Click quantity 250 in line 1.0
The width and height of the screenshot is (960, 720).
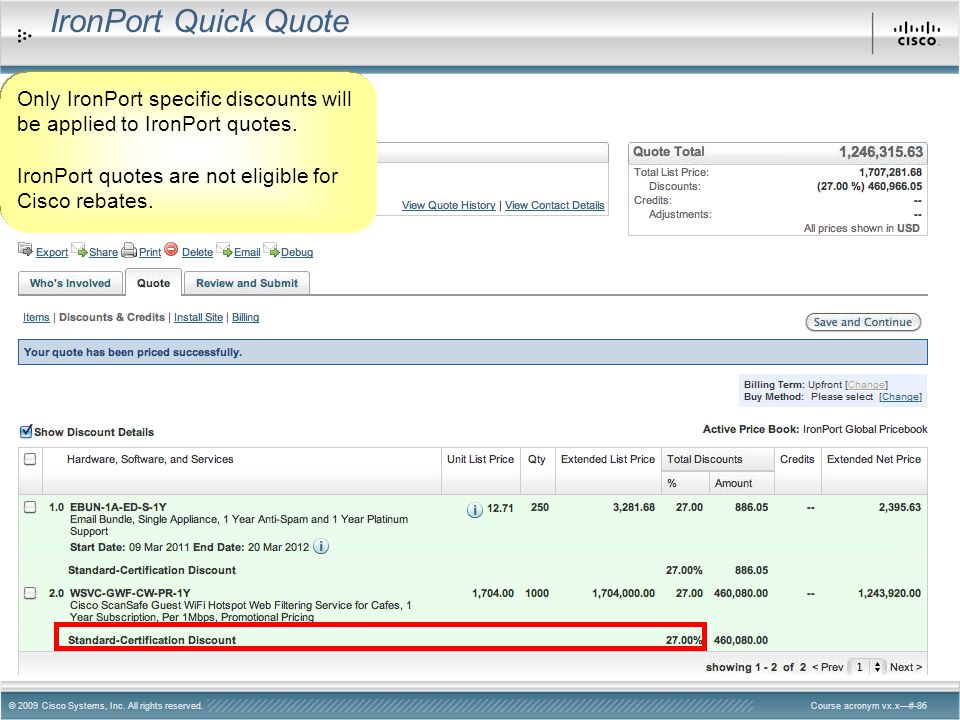point(540,507)
